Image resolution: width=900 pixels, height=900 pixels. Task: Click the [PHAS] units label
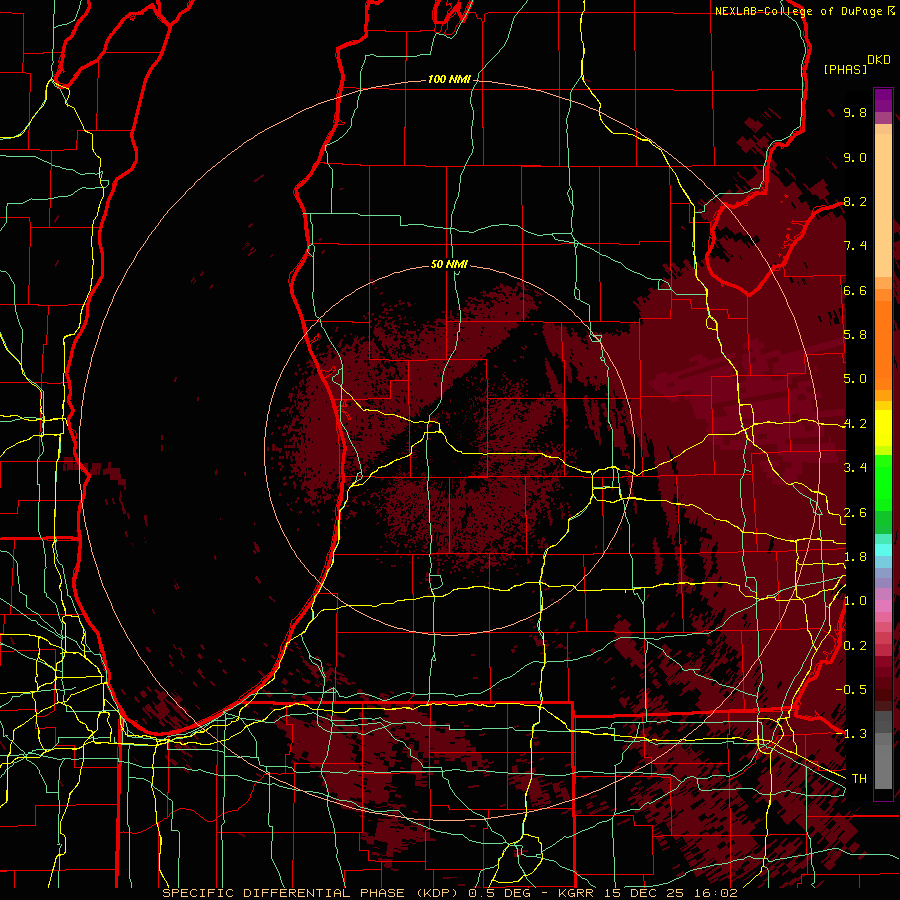click(x=845, y=69)
